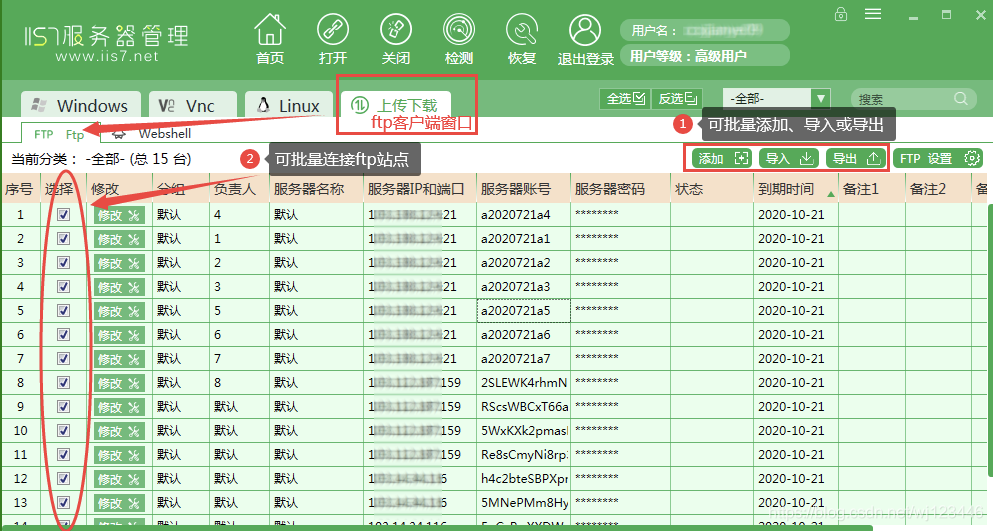Click 修改 button in row 5
Image resolution: width=993 pixels, height=531 pixels.
(119, 312)
